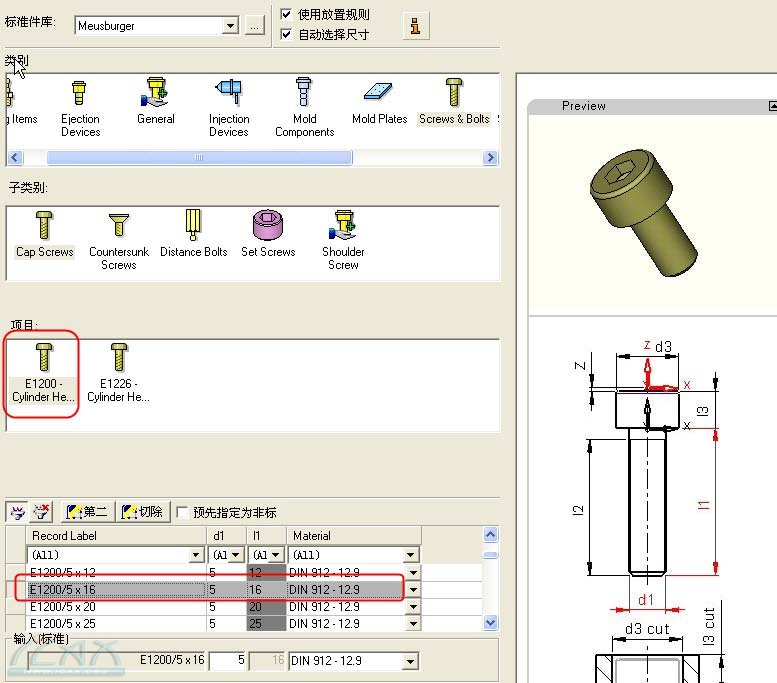Uncheck the 自动选择尺寸 checkbox

click(287, 34)
